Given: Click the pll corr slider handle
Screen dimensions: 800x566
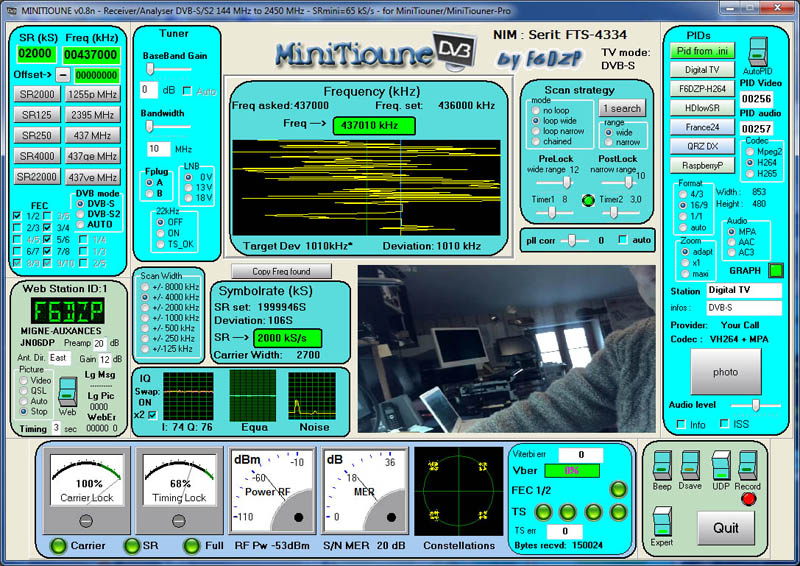Looking at the screenshot, I should click(x=572, y=240).
